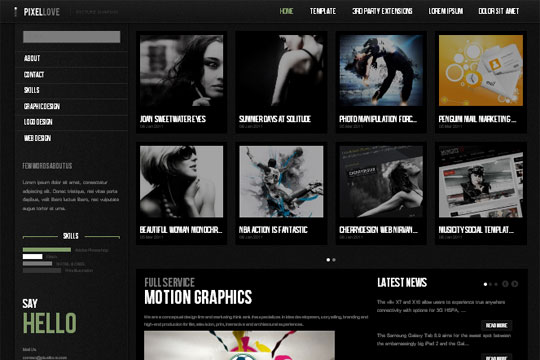Image resolution: width=540 pixels, height=360 pixels.
Task: Click the PixelLove logo icon
Action: [x=15, y=12]
